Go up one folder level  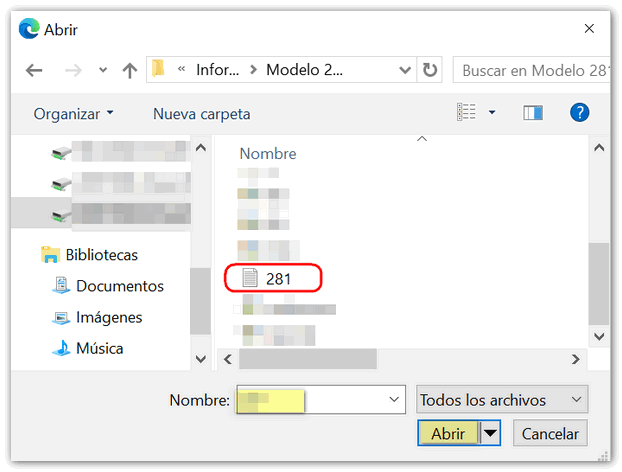129,71
